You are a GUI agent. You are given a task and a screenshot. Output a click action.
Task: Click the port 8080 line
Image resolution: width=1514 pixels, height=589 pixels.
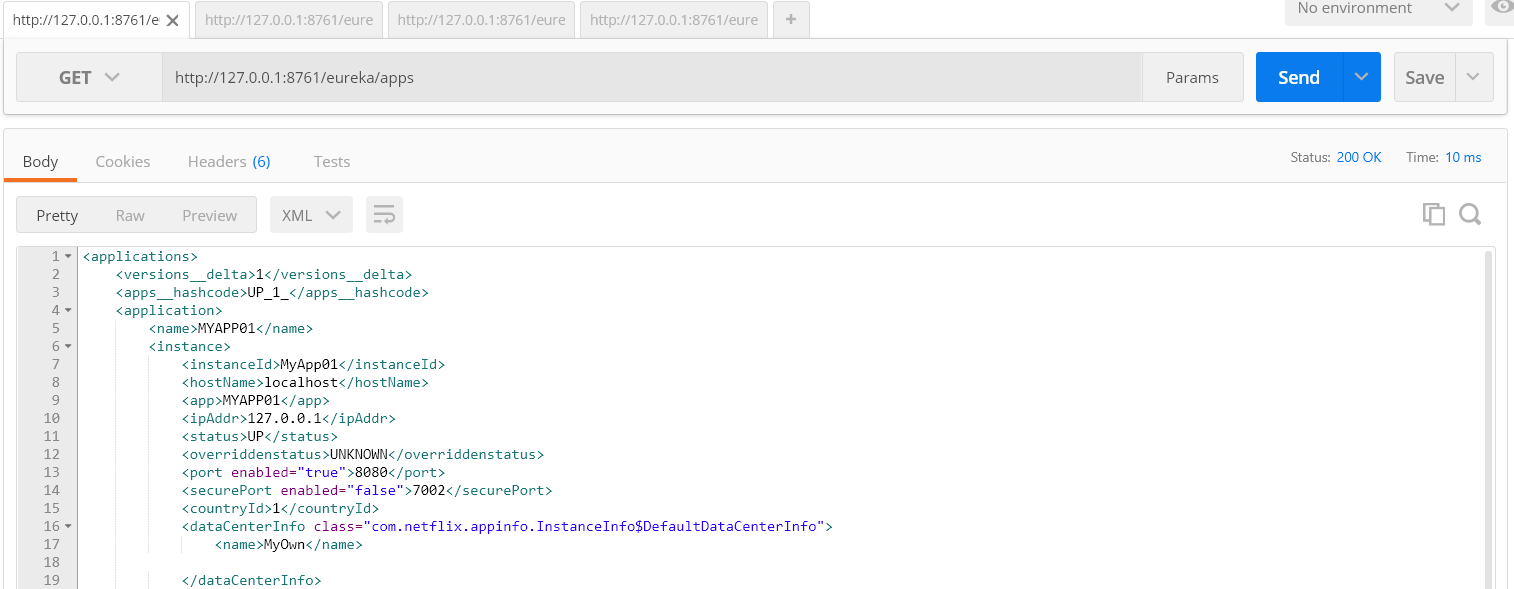coord(313,473)
